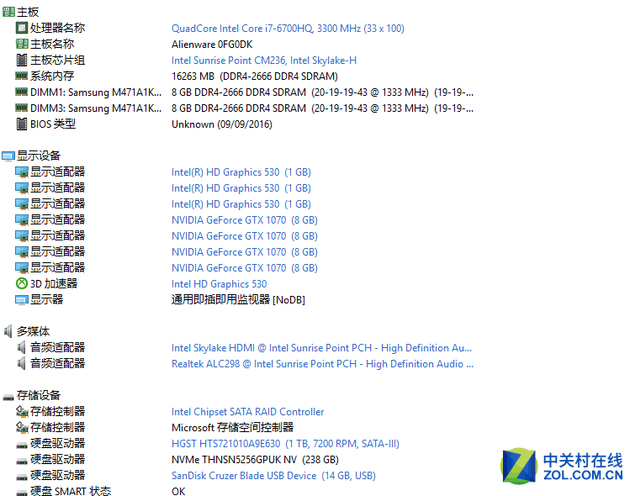Click the drive icon beside 存储设备 heading

click(8, 397)
